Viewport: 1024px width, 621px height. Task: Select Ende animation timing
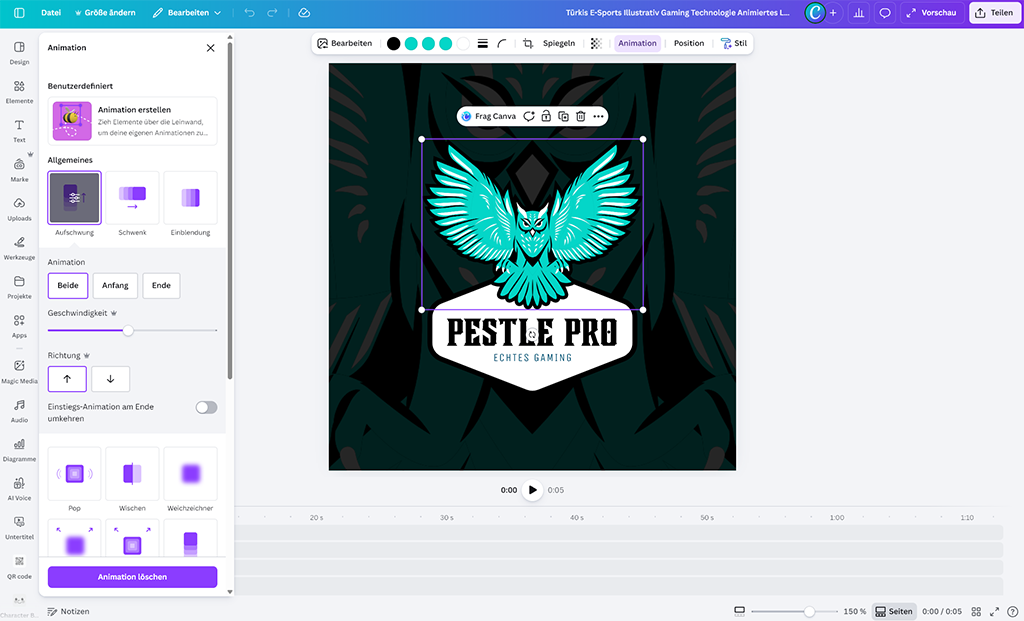161,285
